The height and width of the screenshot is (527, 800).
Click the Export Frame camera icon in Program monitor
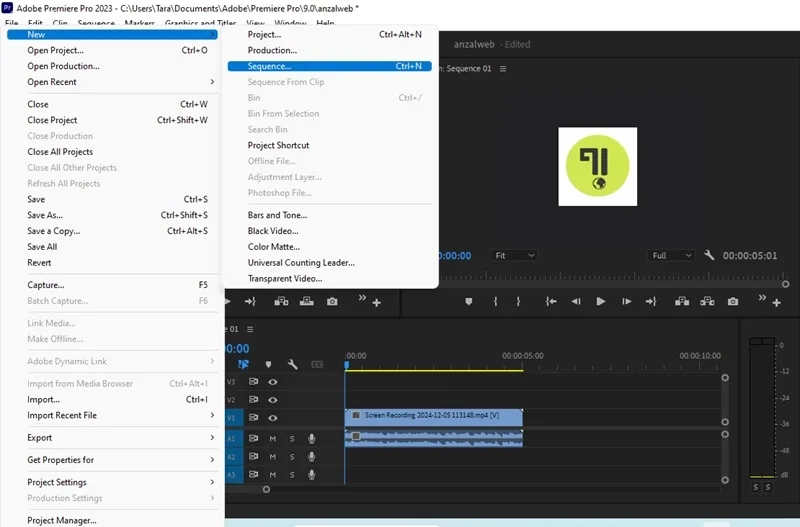click(x=733, y=302)
